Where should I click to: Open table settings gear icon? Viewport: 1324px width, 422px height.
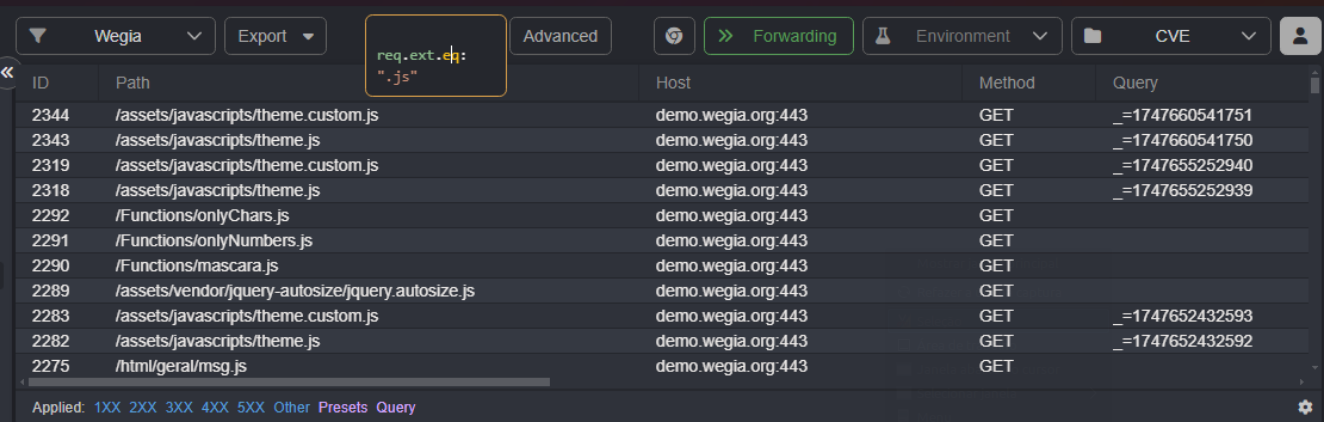click(x=1305, y=407)
